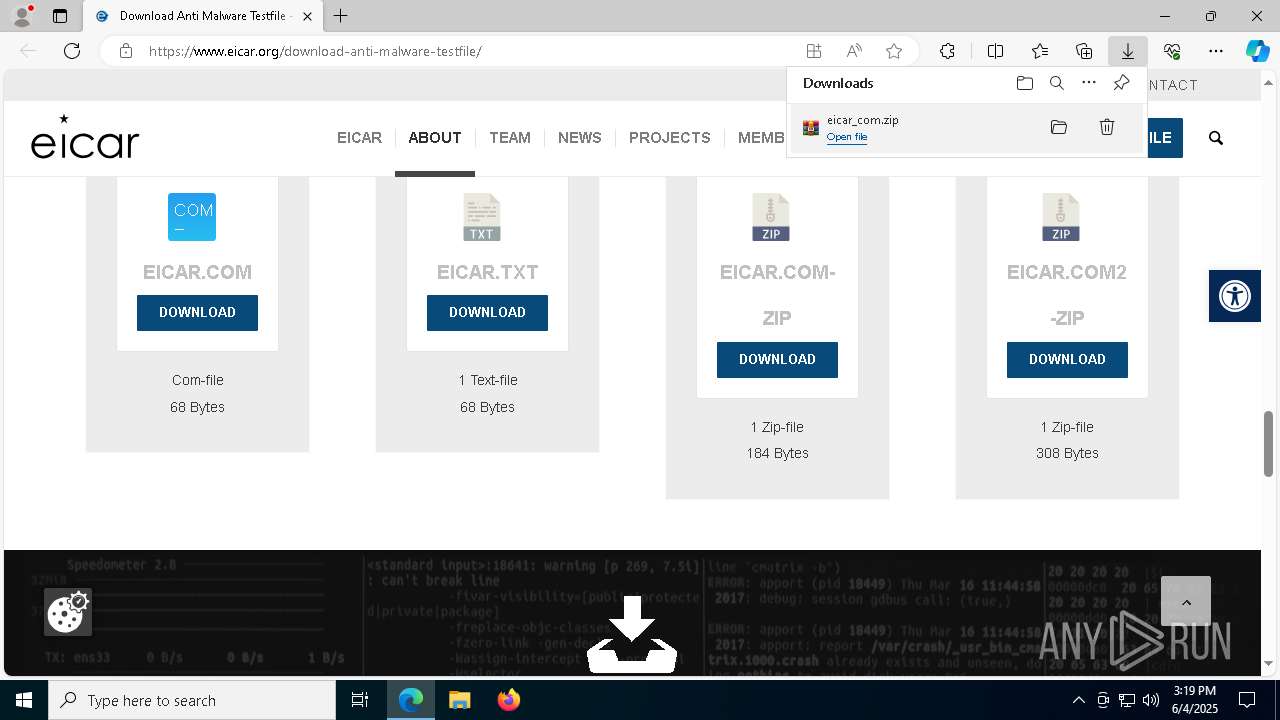Search downloads in Downloads panel
The height and width of the screenshot is (720, 1280).
tap(1056, 83)
